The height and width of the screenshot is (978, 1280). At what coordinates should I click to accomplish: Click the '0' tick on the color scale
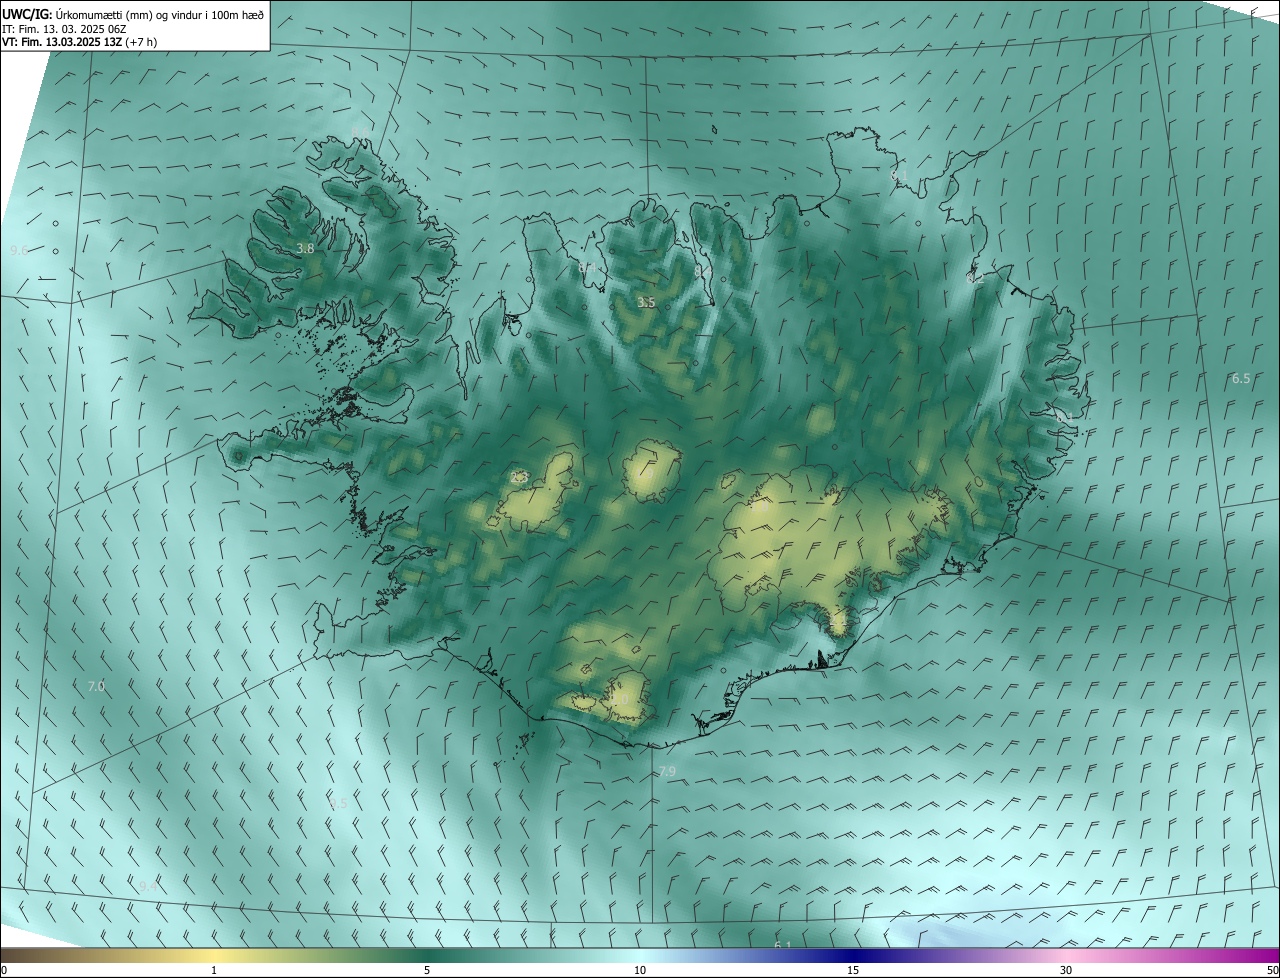tap(4, 970)
